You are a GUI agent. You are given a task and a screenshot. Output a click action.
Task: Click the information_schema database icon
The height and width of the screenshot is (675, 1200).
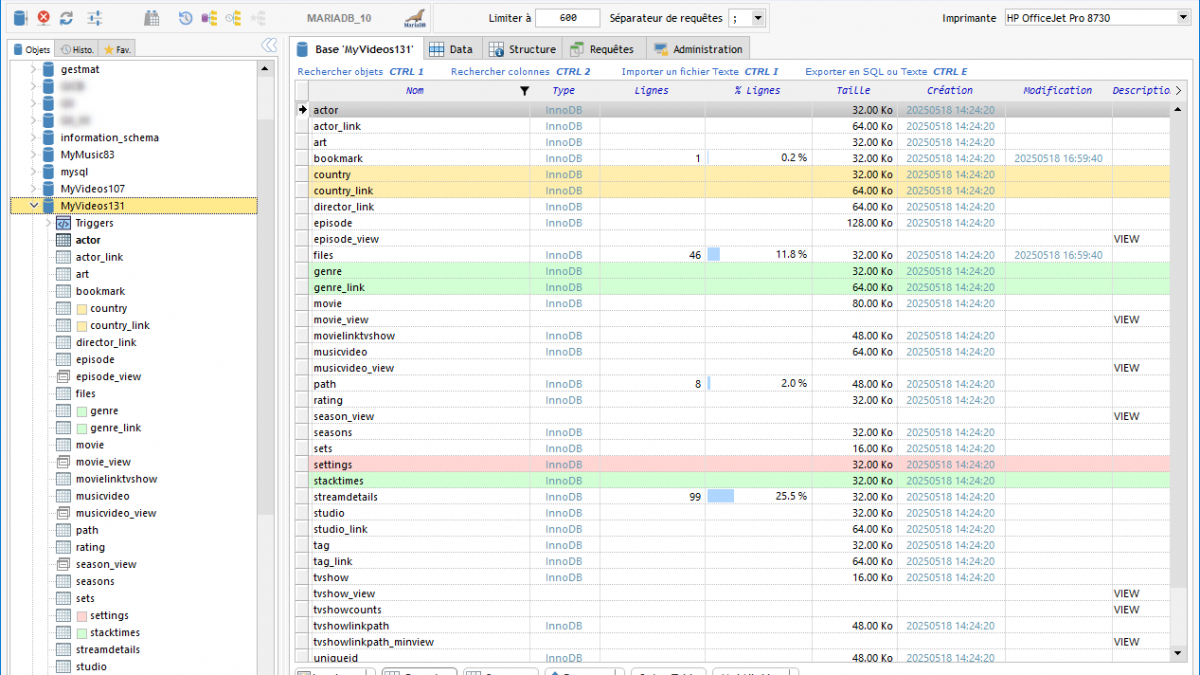48,137
